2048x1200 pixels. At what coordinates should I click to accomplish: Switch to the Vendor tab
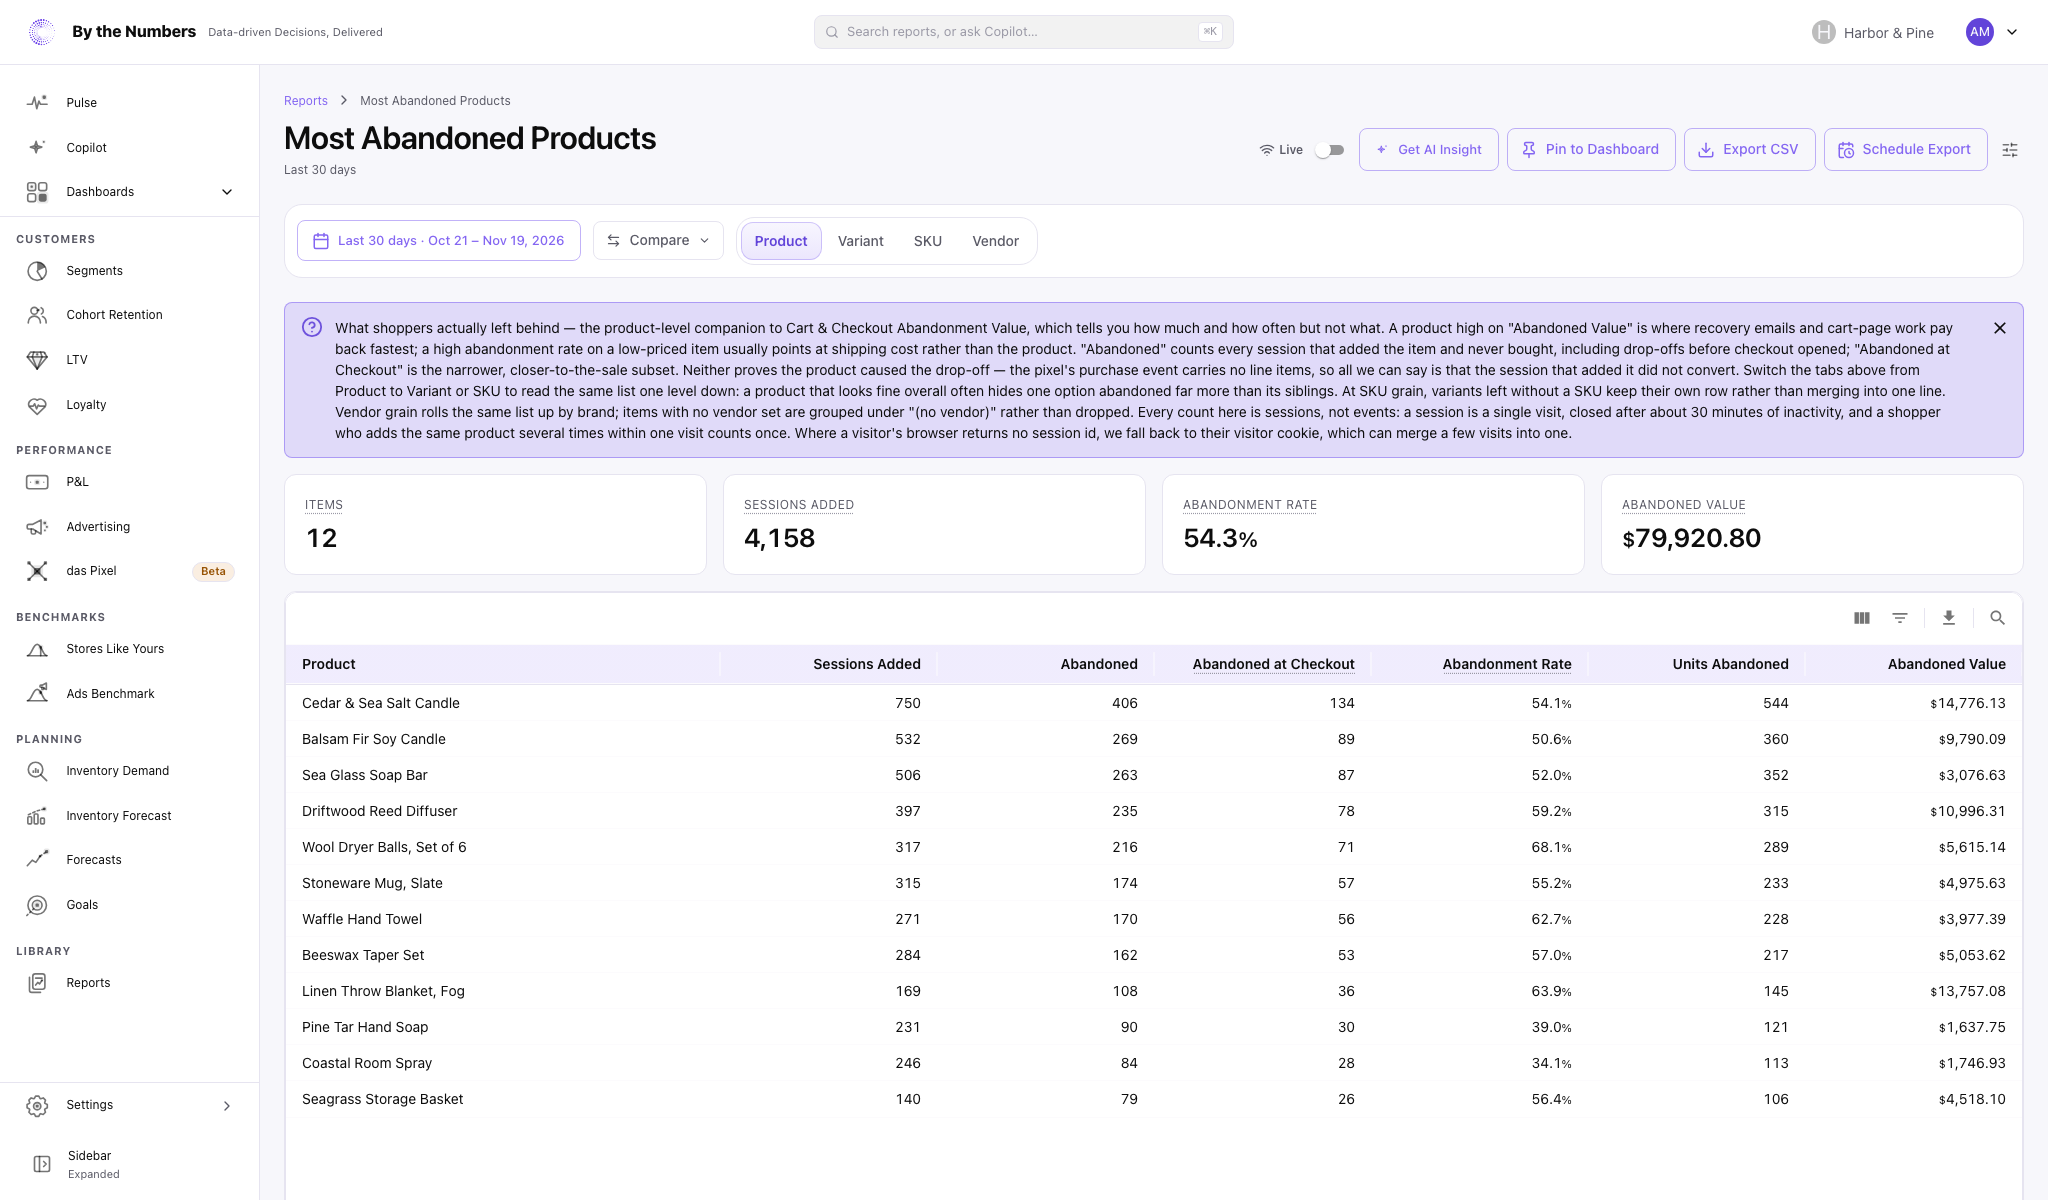coord(995,241)
